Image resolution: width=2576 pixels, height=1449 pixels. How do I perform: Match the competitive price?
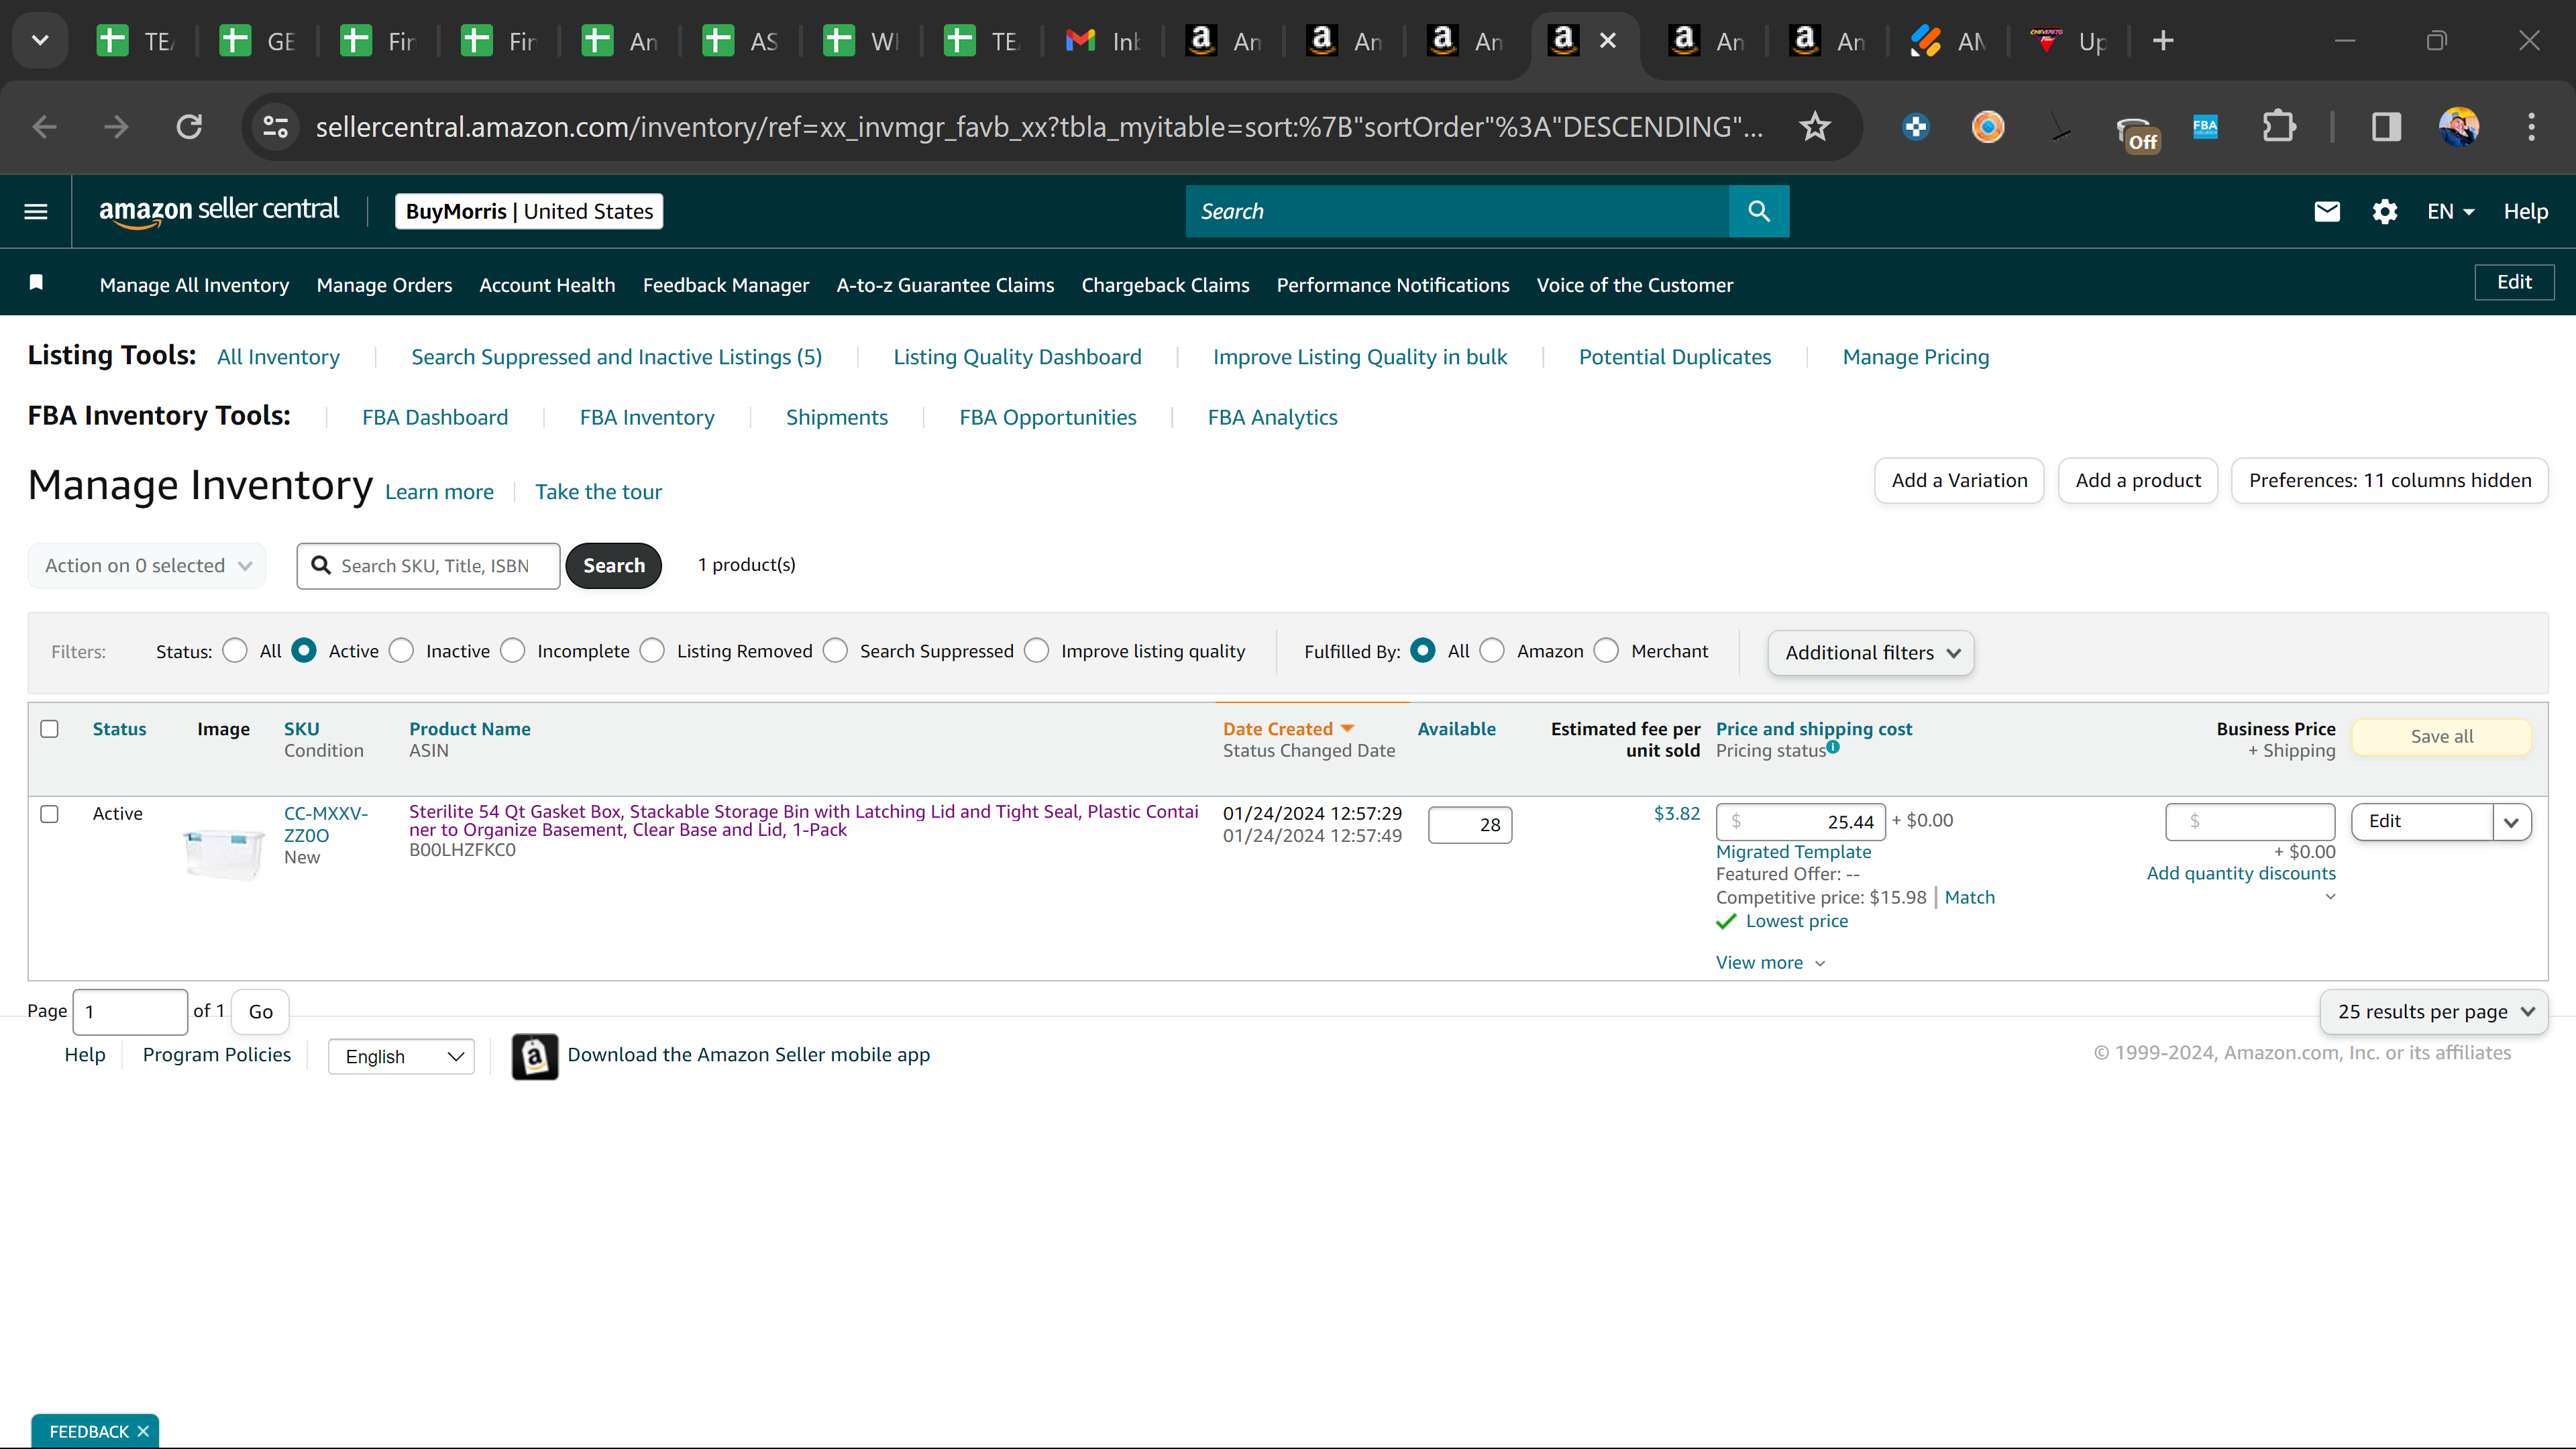pos(1970,897)
